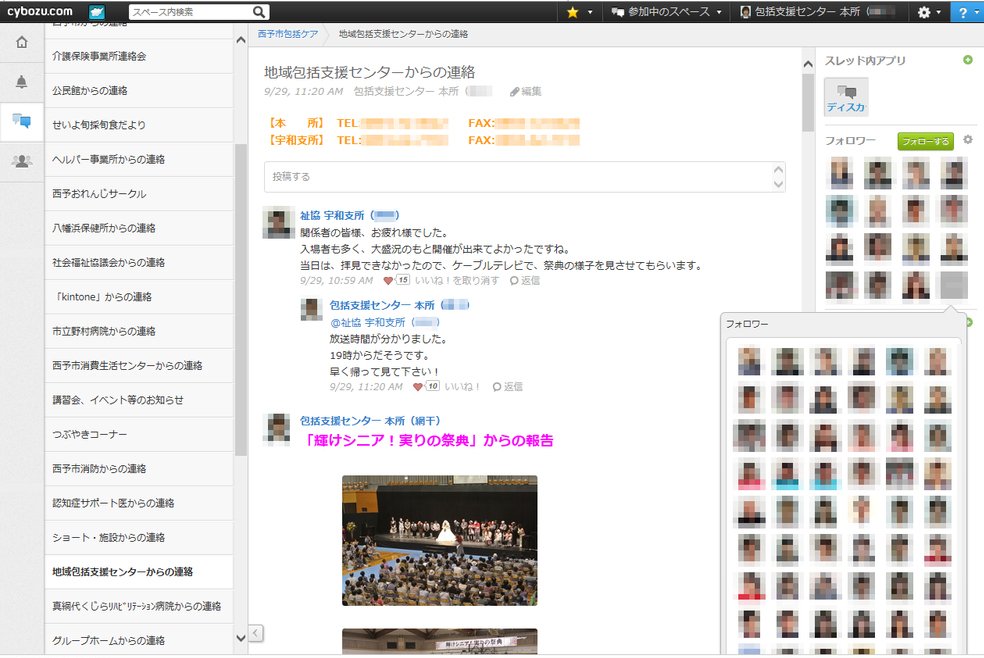Screen dimensions: 984x658
Task: Click the search magnifier icon
Action: pos(259,12)
